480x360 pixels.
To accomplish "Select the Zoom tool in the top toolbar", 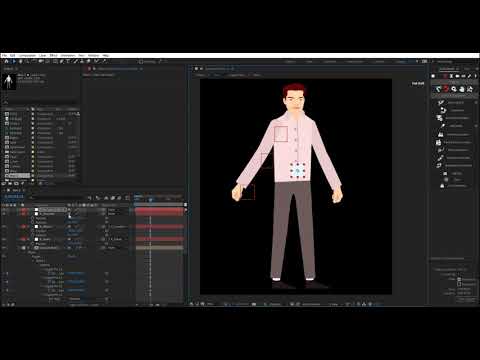I will pyautogui.click(x=27, y=61).
